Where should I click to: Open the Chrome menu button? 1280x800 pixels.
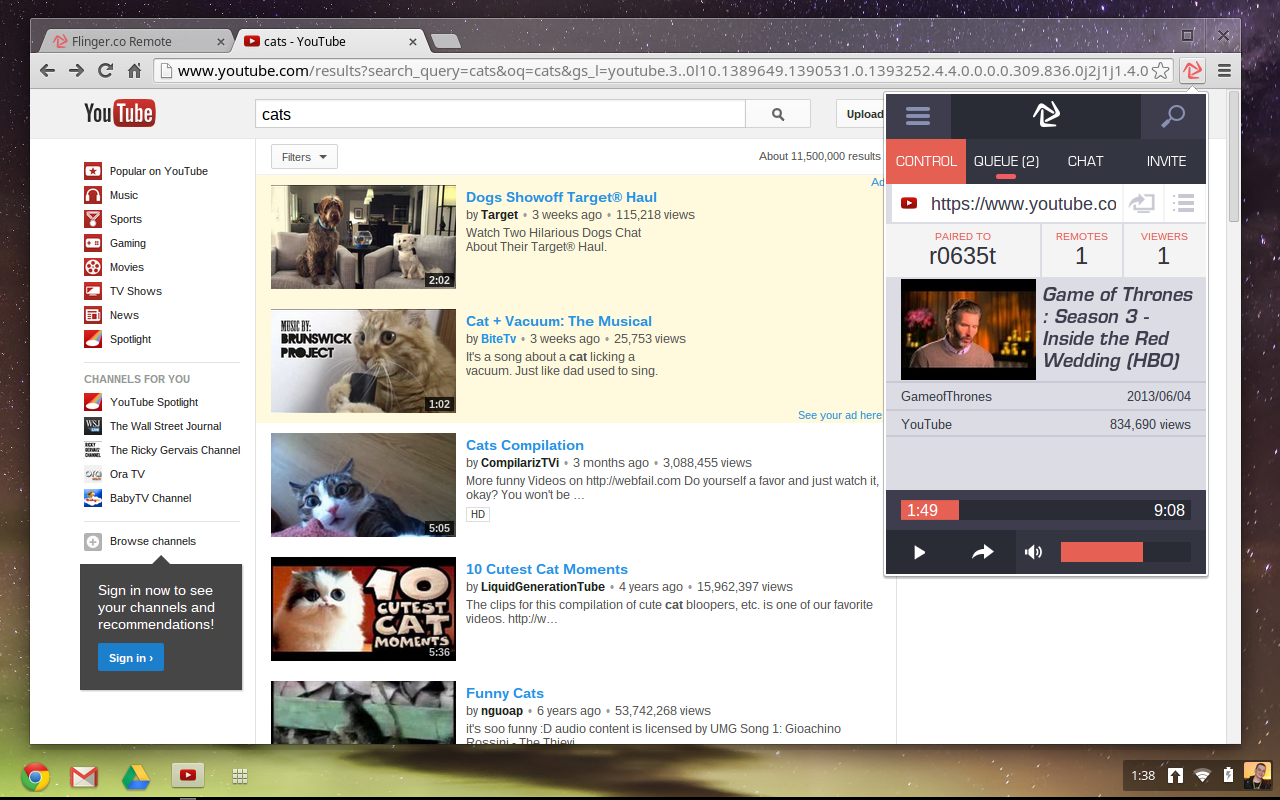coord(1224,70)
